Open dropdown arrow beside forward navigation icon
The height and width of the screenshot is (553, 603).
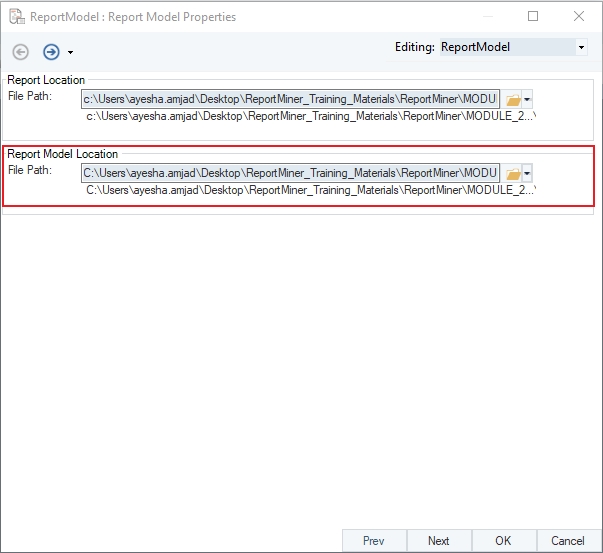(70, 53)
